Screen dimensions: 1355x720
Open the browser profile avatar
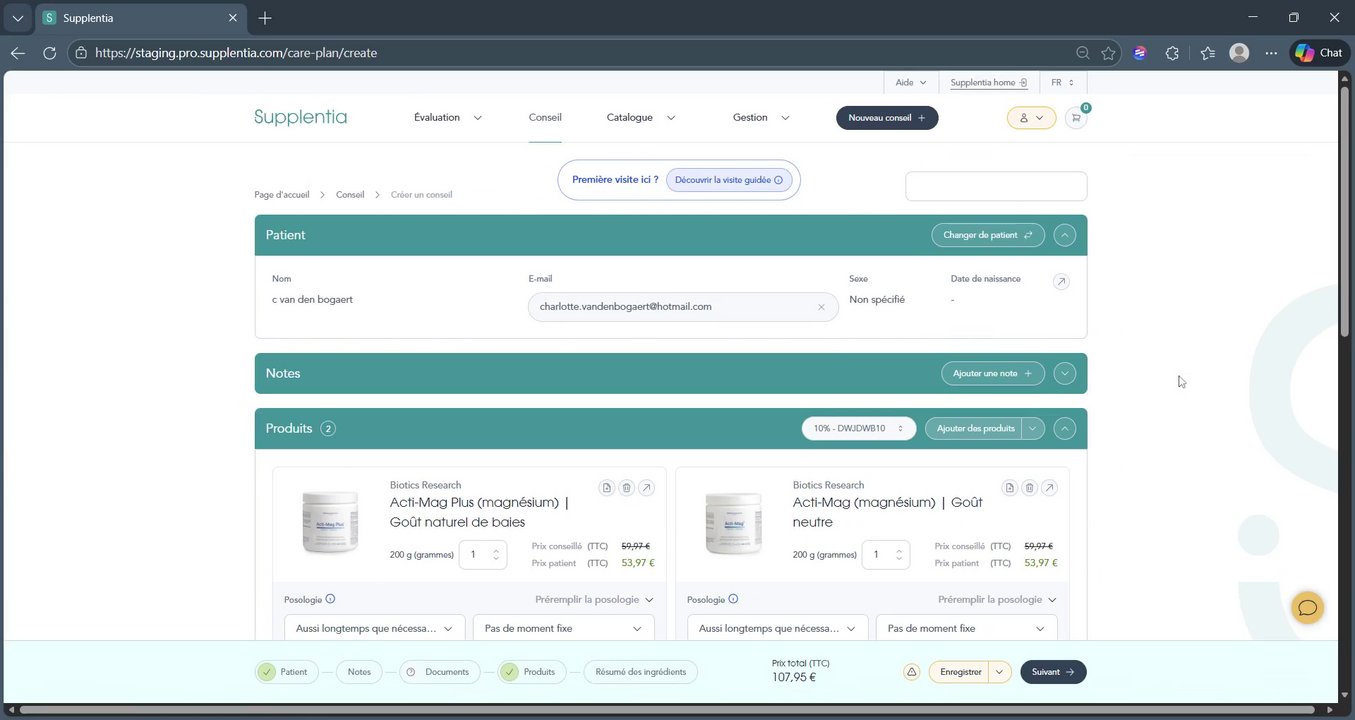(x=1239, y=53)
